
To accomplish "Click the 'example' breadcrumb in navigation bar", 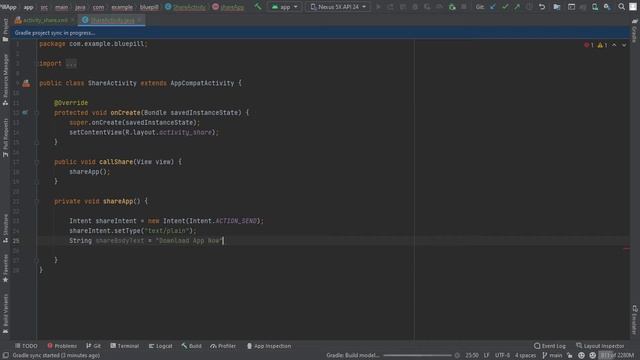I will (x=122, y=7).
